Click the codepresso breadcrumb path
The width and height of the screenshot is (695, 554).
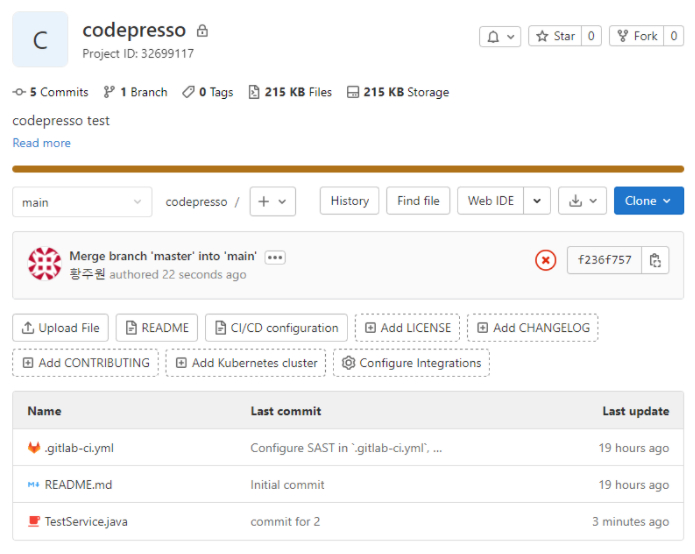(x=196, y=202)
